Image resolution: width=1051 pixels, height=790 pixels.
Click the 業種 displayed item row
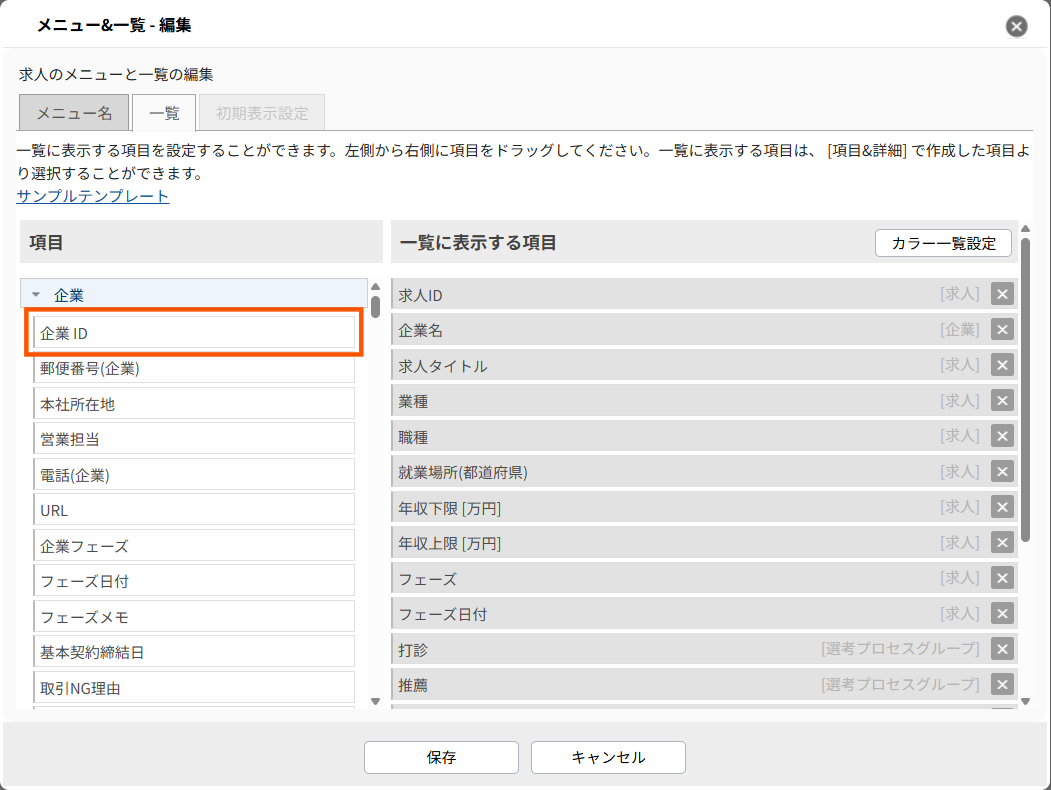(704, 401)
